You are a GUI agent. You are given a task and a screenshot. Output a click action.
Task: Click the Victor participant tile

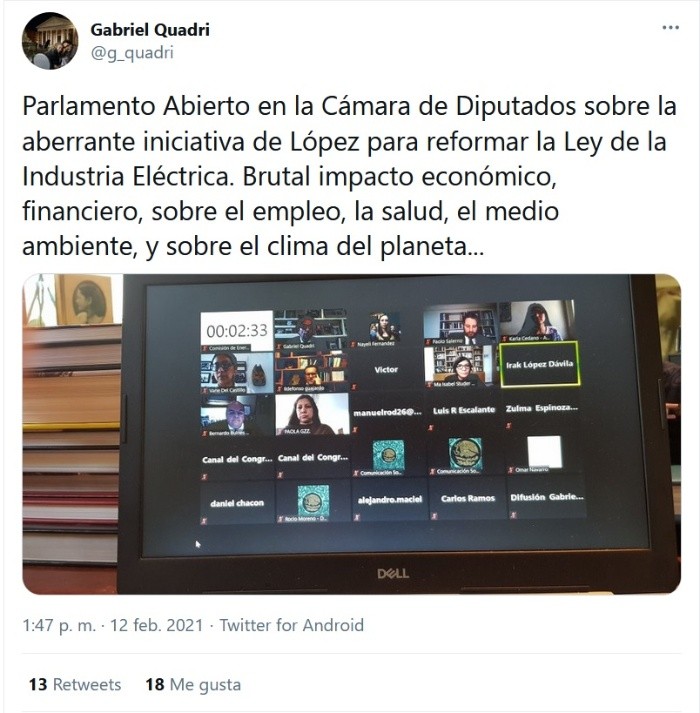click(386, 370)
